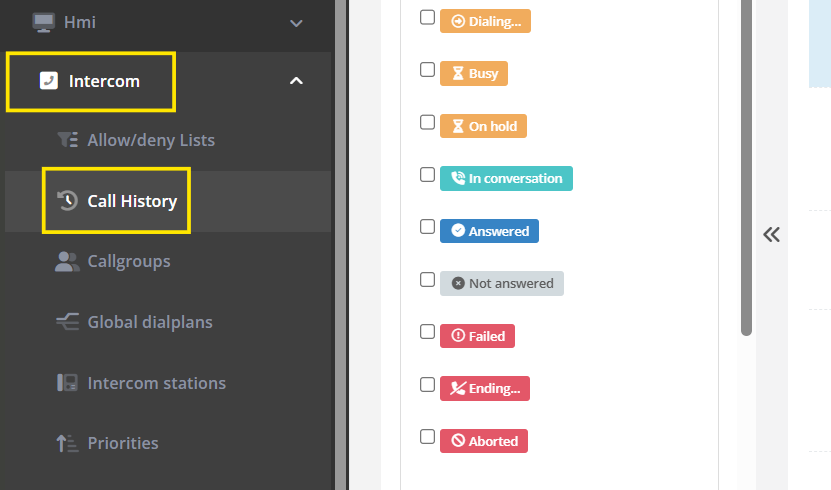Viewport: 831px width, 490px height.
Task: Check the Busy status filter
Action: (x=427, y=70)
